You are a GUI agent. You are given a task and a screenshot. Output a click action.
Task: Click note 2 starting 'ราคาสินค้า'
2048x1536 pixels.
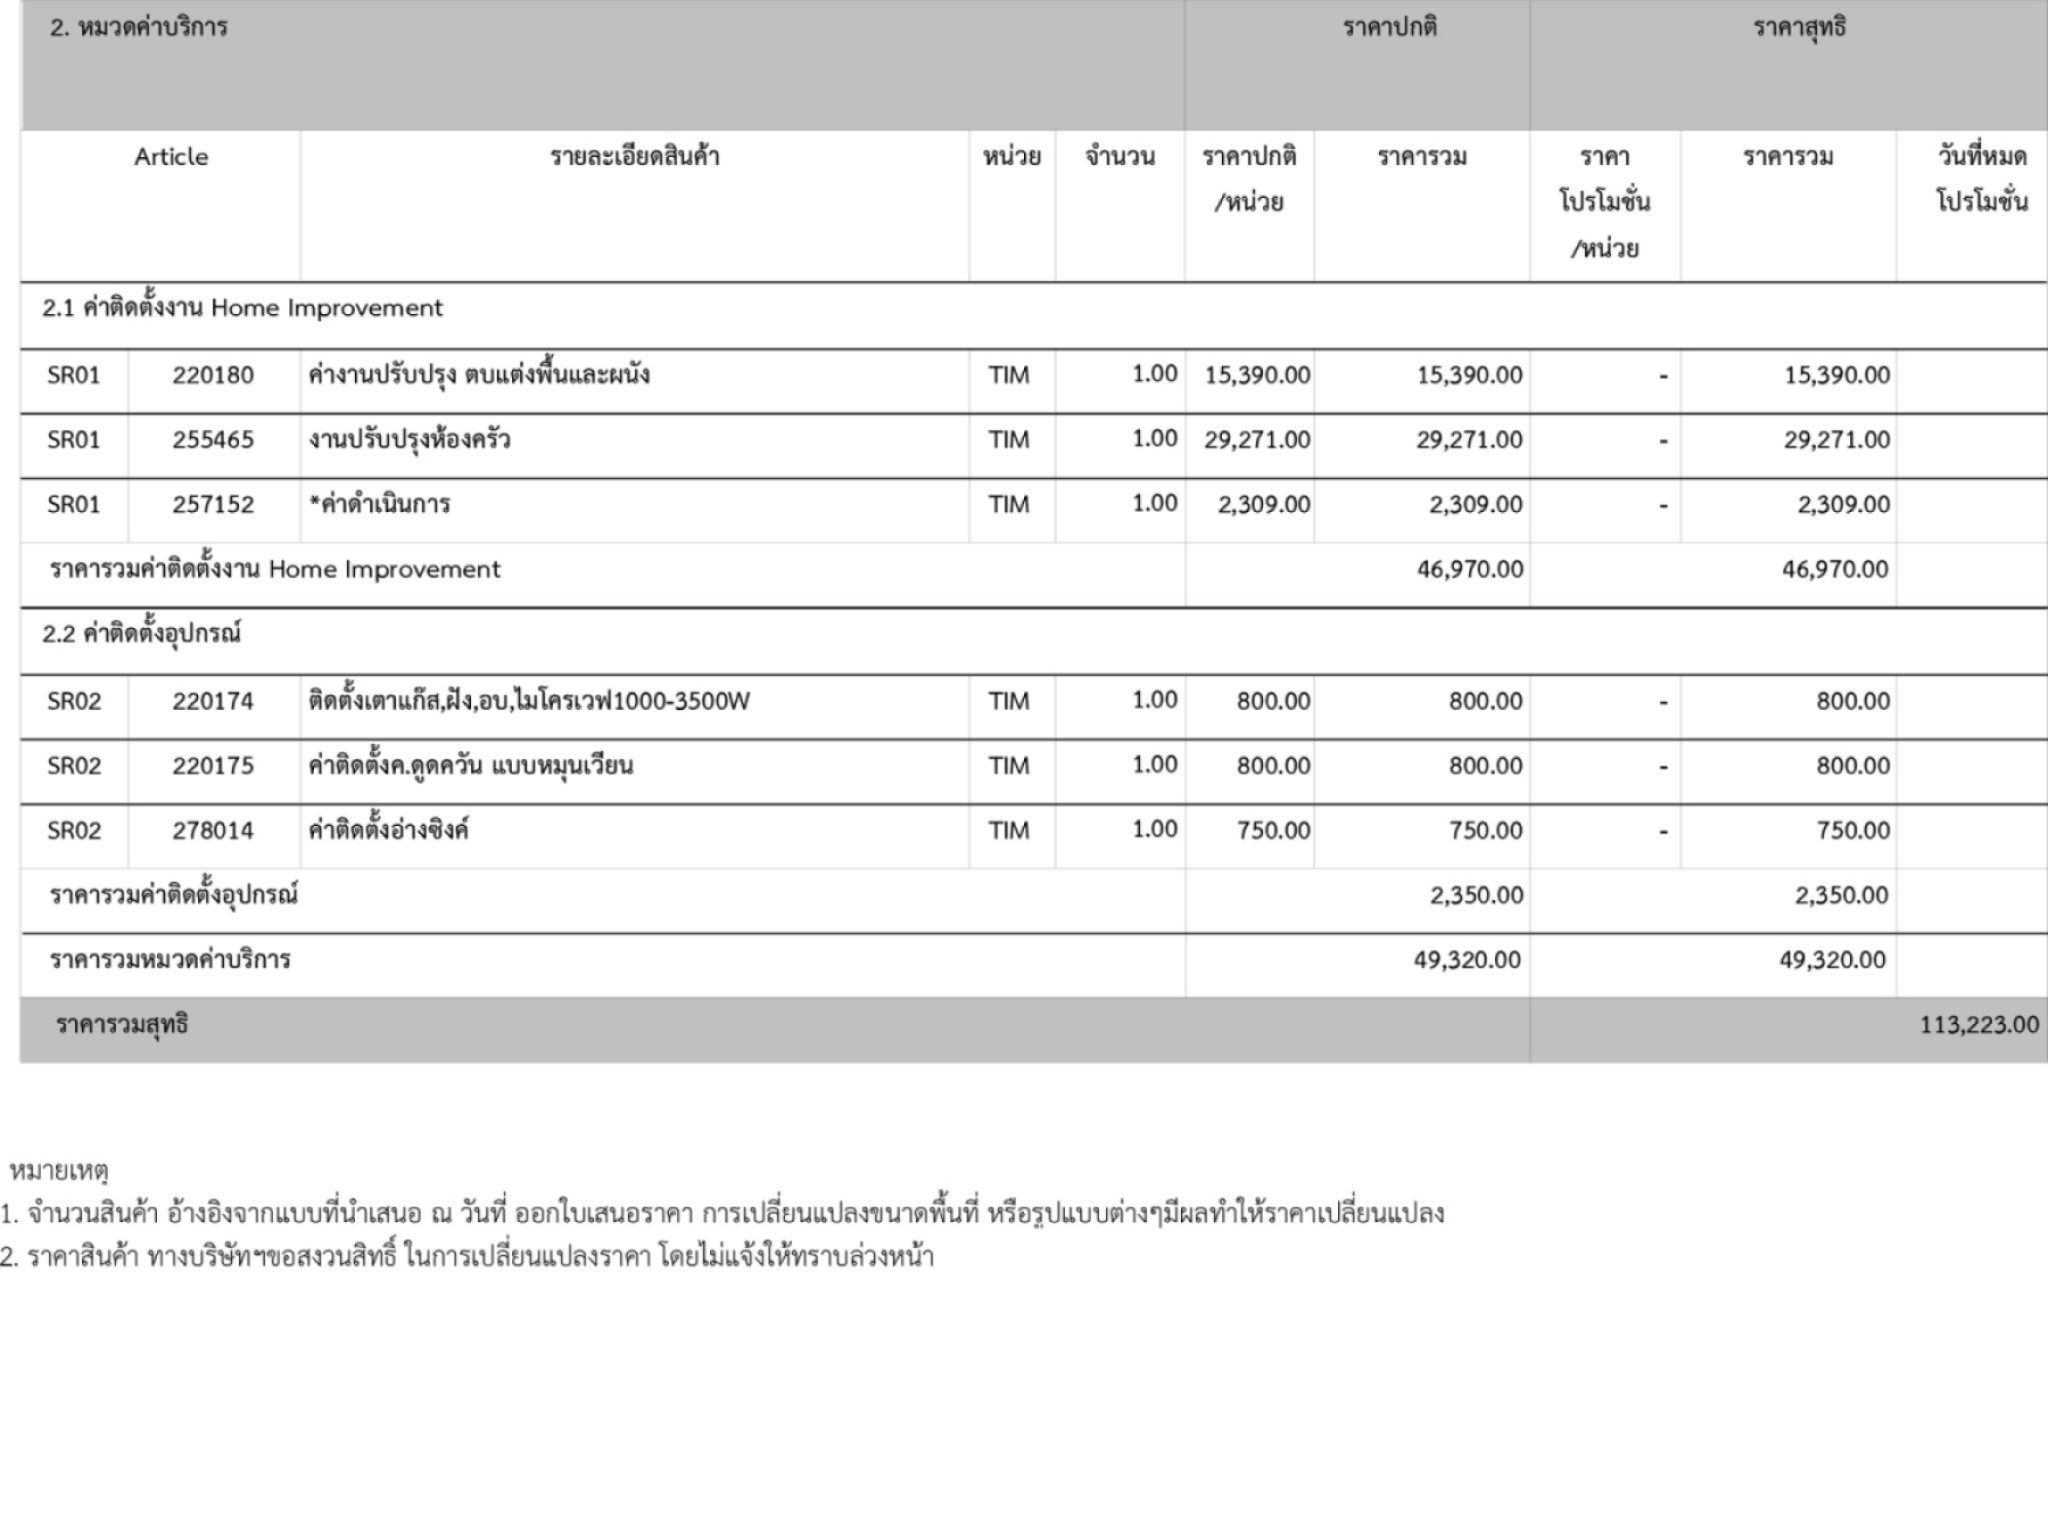(467, 1257)
